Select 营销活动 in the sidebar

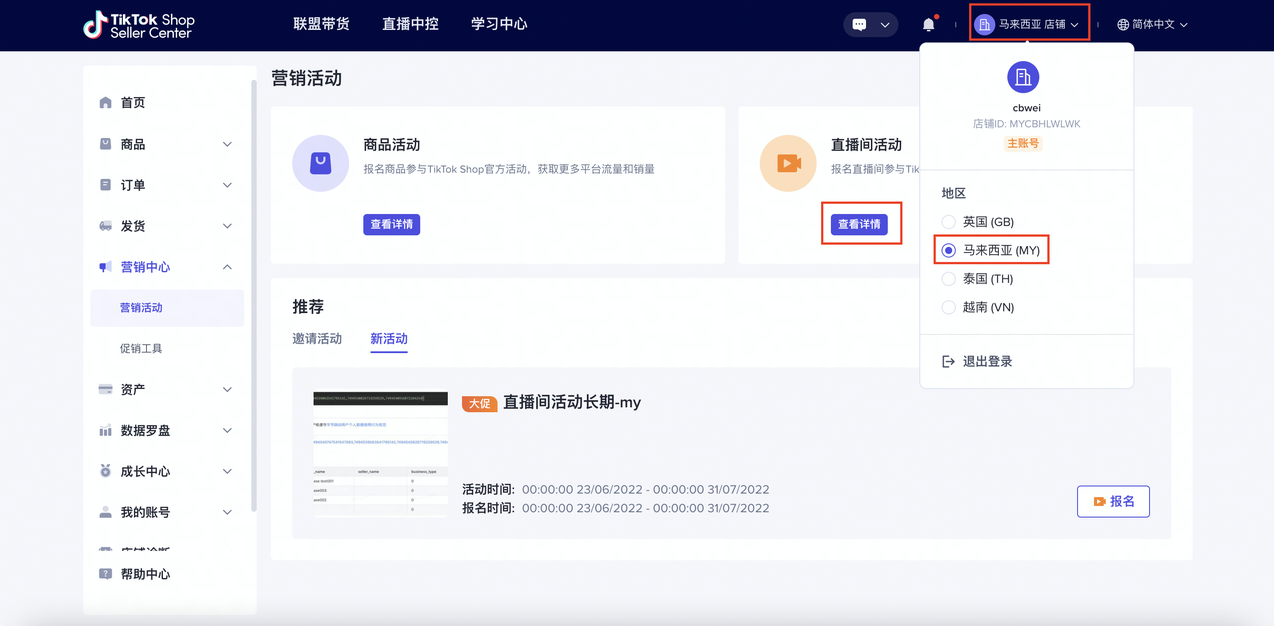pos(167,308)
